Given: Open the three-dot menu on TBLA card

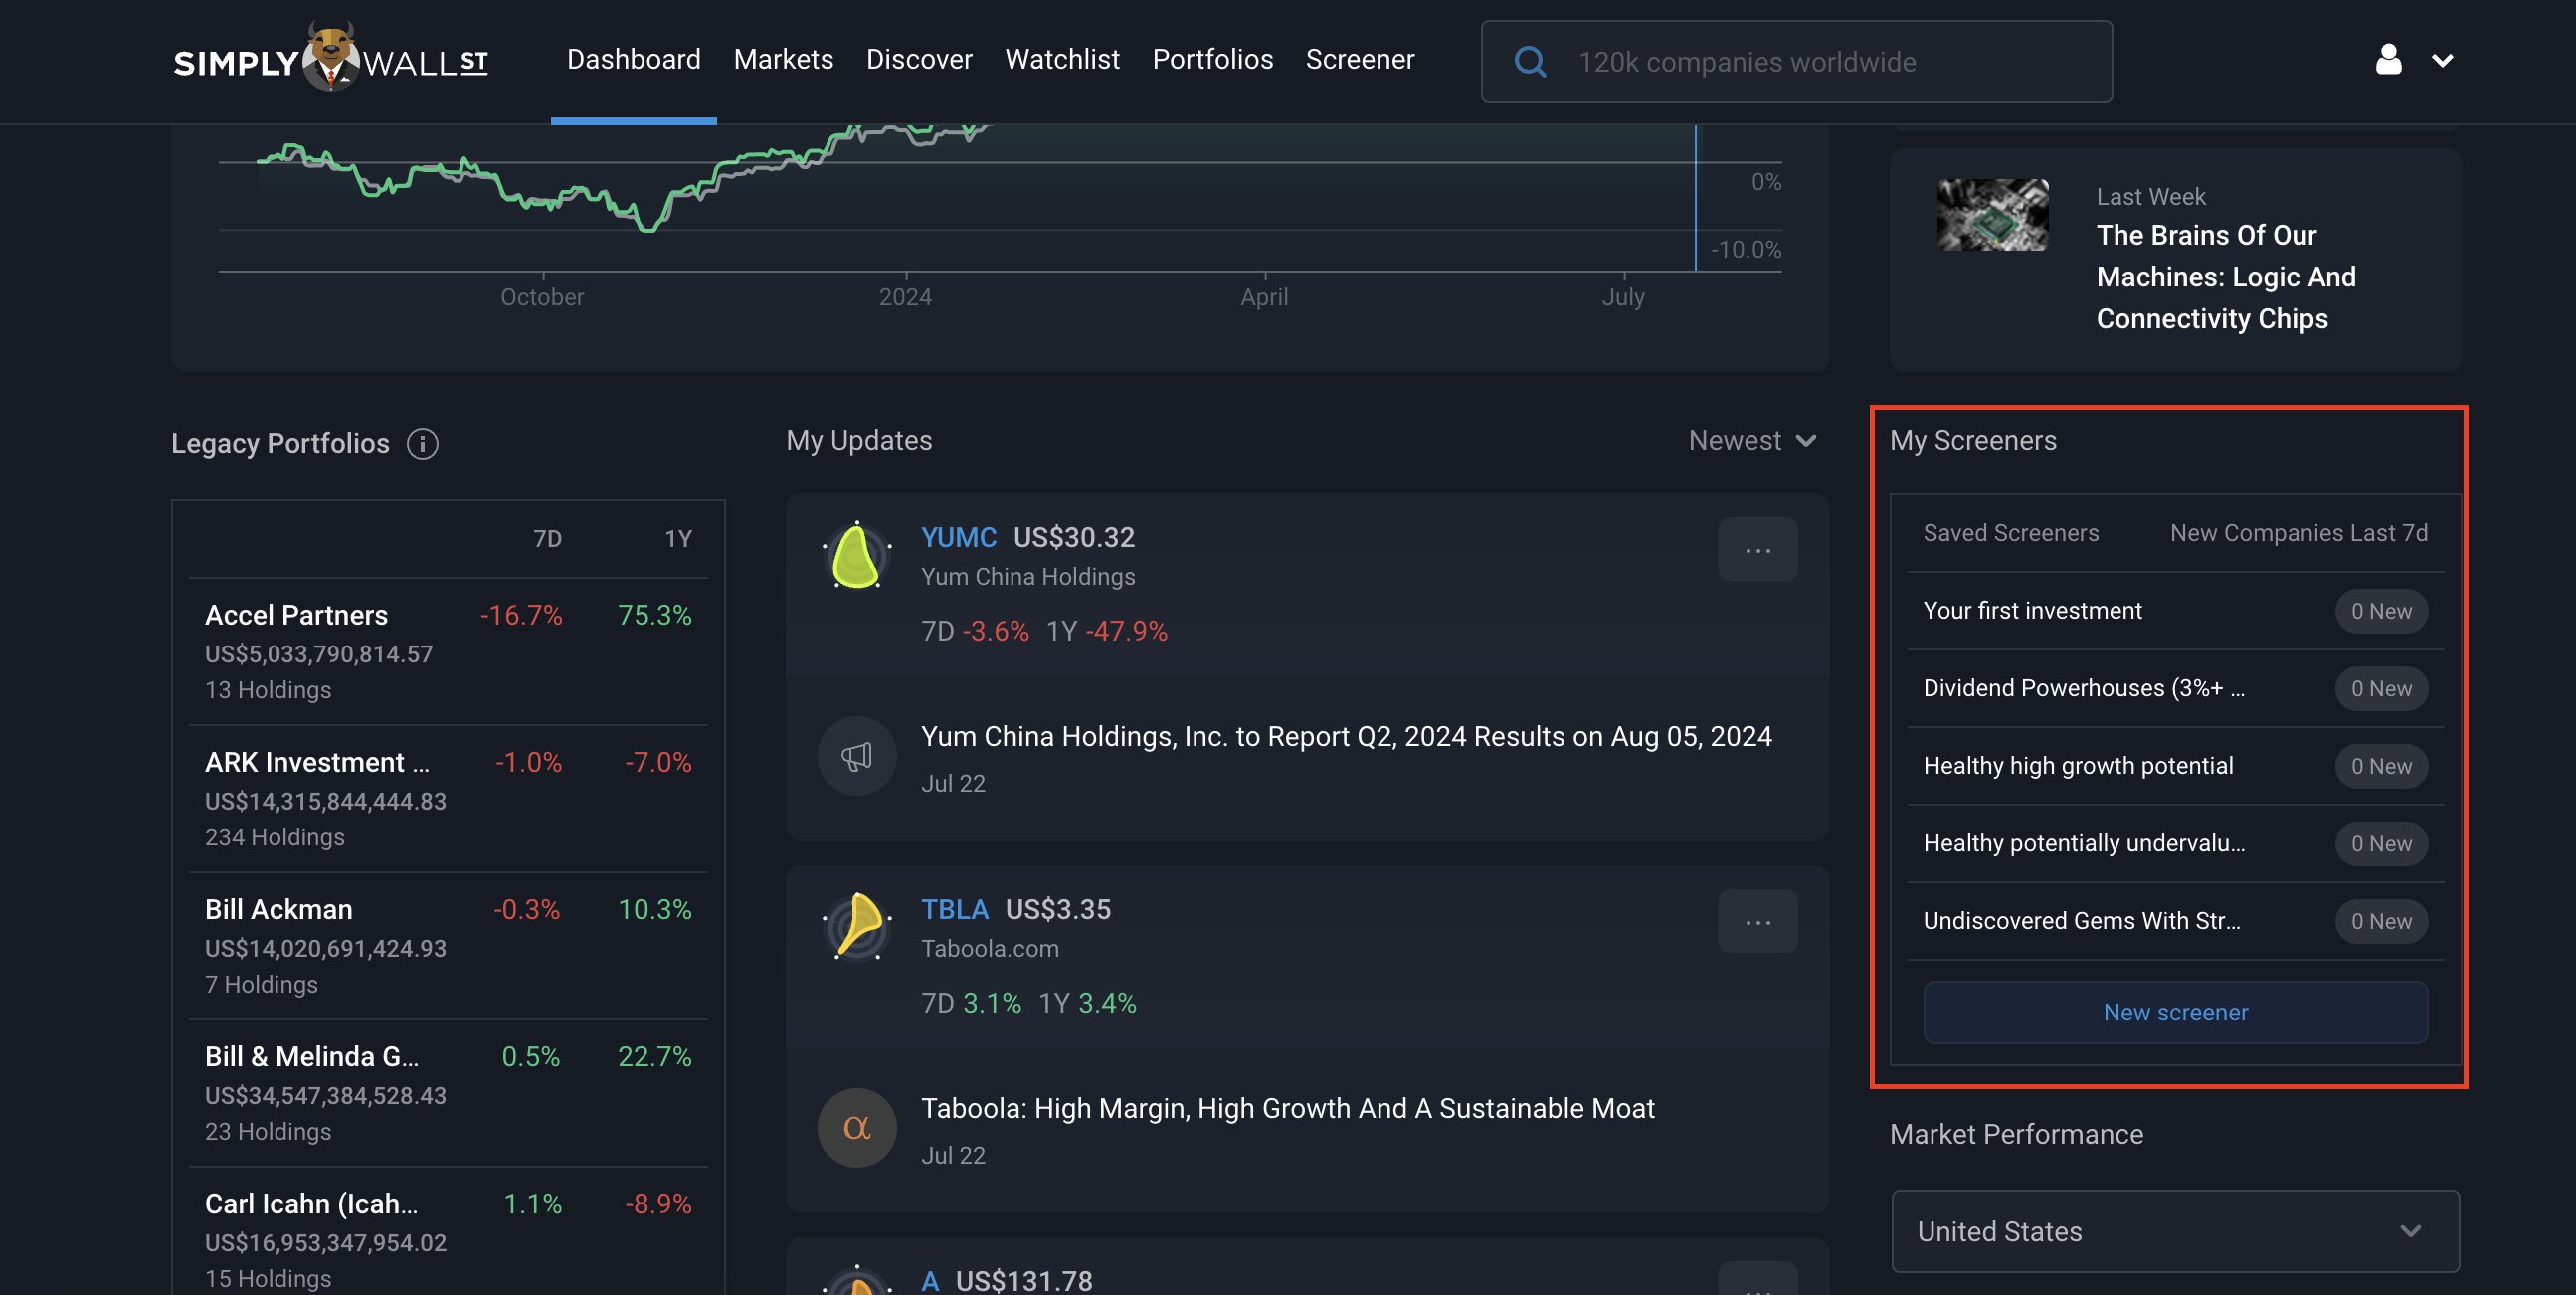Looking at the screenshot, I should click(x=1757, y=921).
